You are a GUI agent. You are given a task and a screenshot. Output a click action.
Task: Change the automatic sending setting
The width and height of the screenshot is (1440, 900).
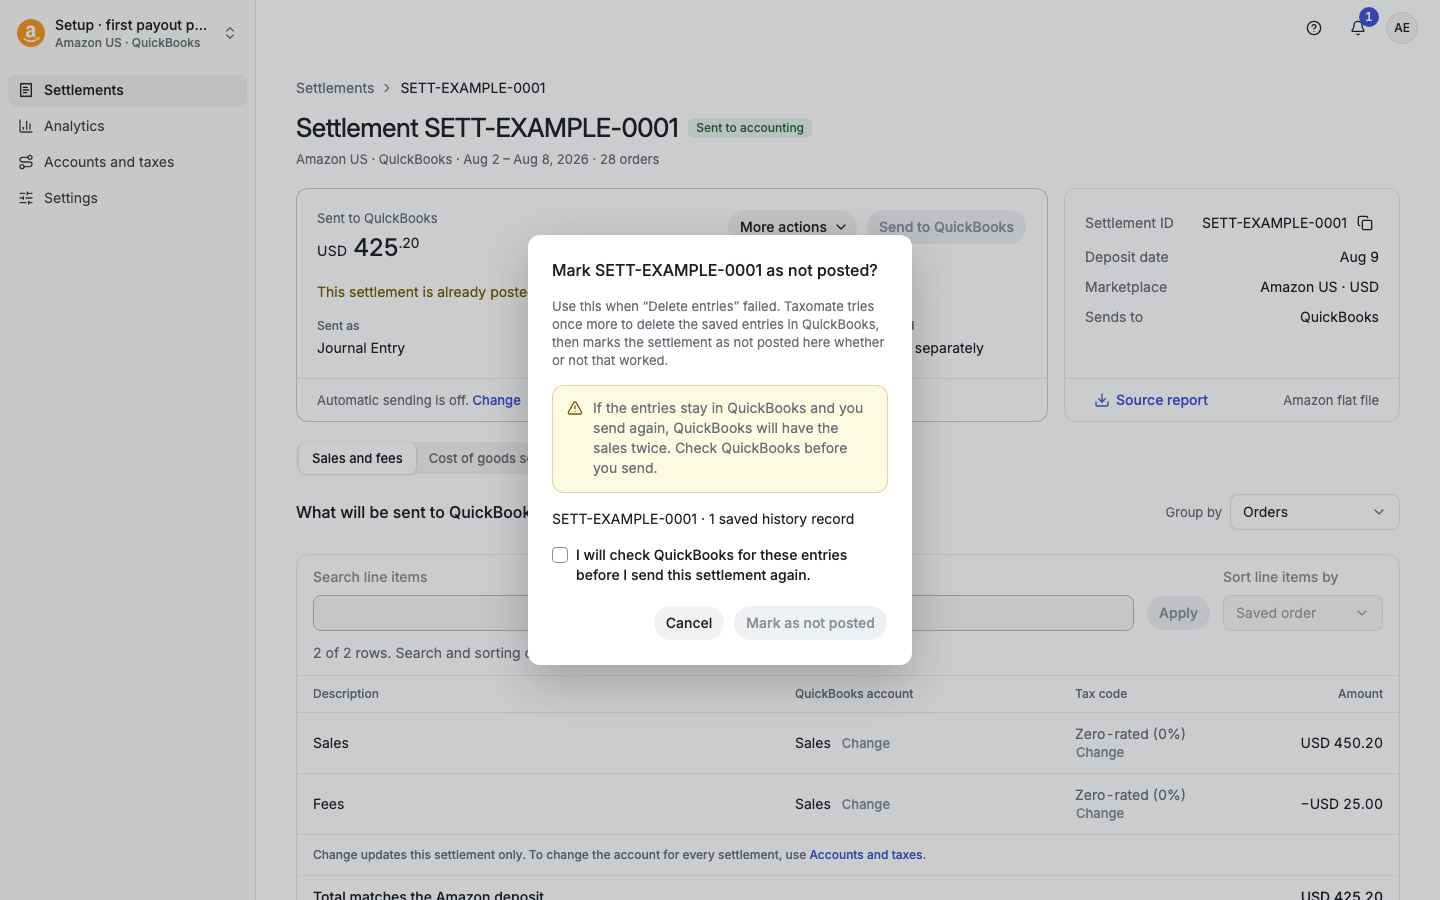[496, 400]
